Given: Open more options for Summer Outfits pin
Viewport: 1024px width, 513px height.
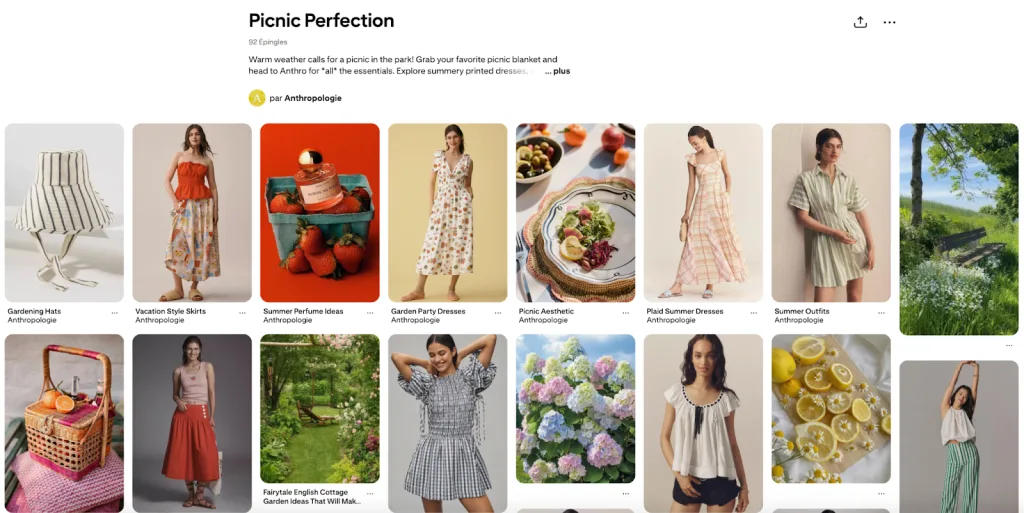Looking at the screenshot, I should tap(882, 312).
